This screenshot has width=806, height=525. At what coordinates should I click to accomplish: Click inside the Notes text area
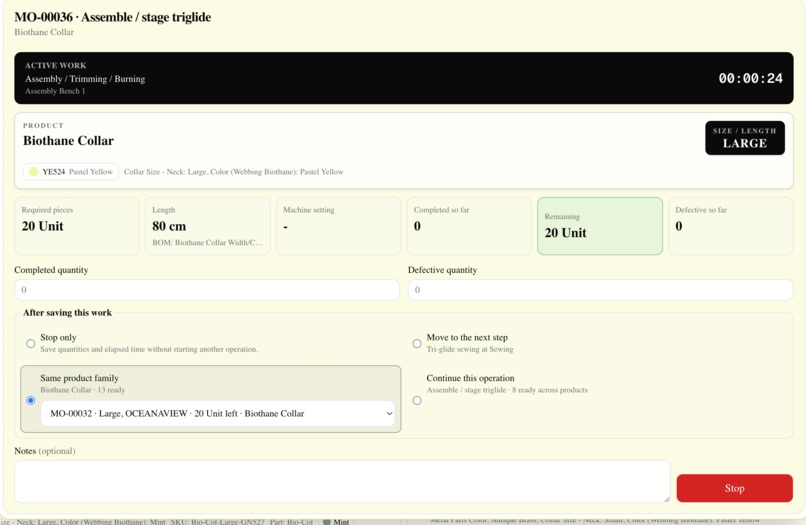[342, 481]
